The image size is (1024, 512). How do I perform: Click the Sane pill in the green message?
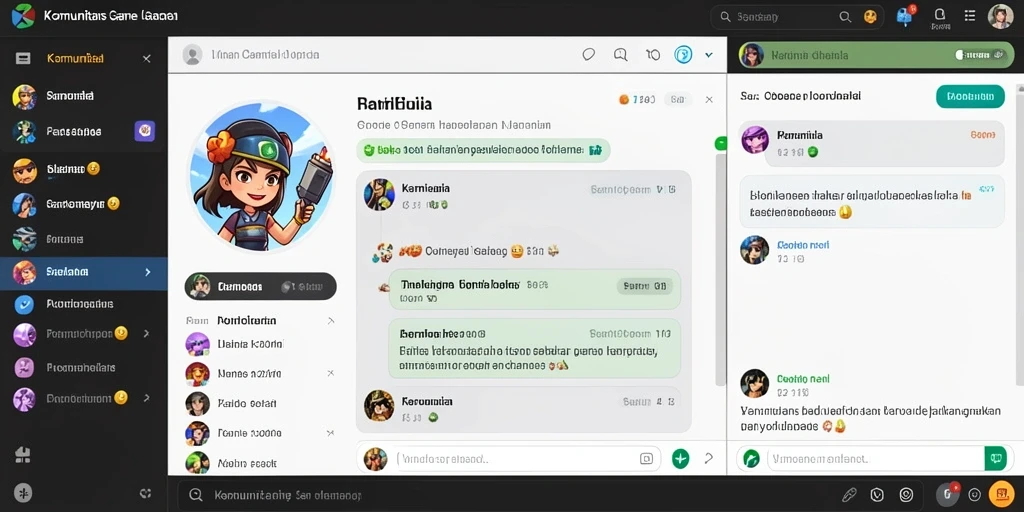pyautogui.click(x=645, y=285)
